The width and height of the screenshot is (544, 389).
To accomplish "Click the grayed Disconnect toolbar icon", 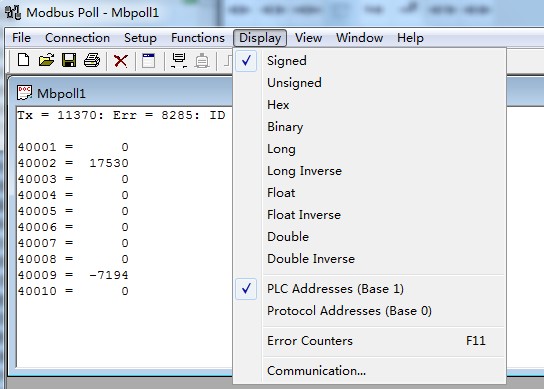I will coord(202,61).
